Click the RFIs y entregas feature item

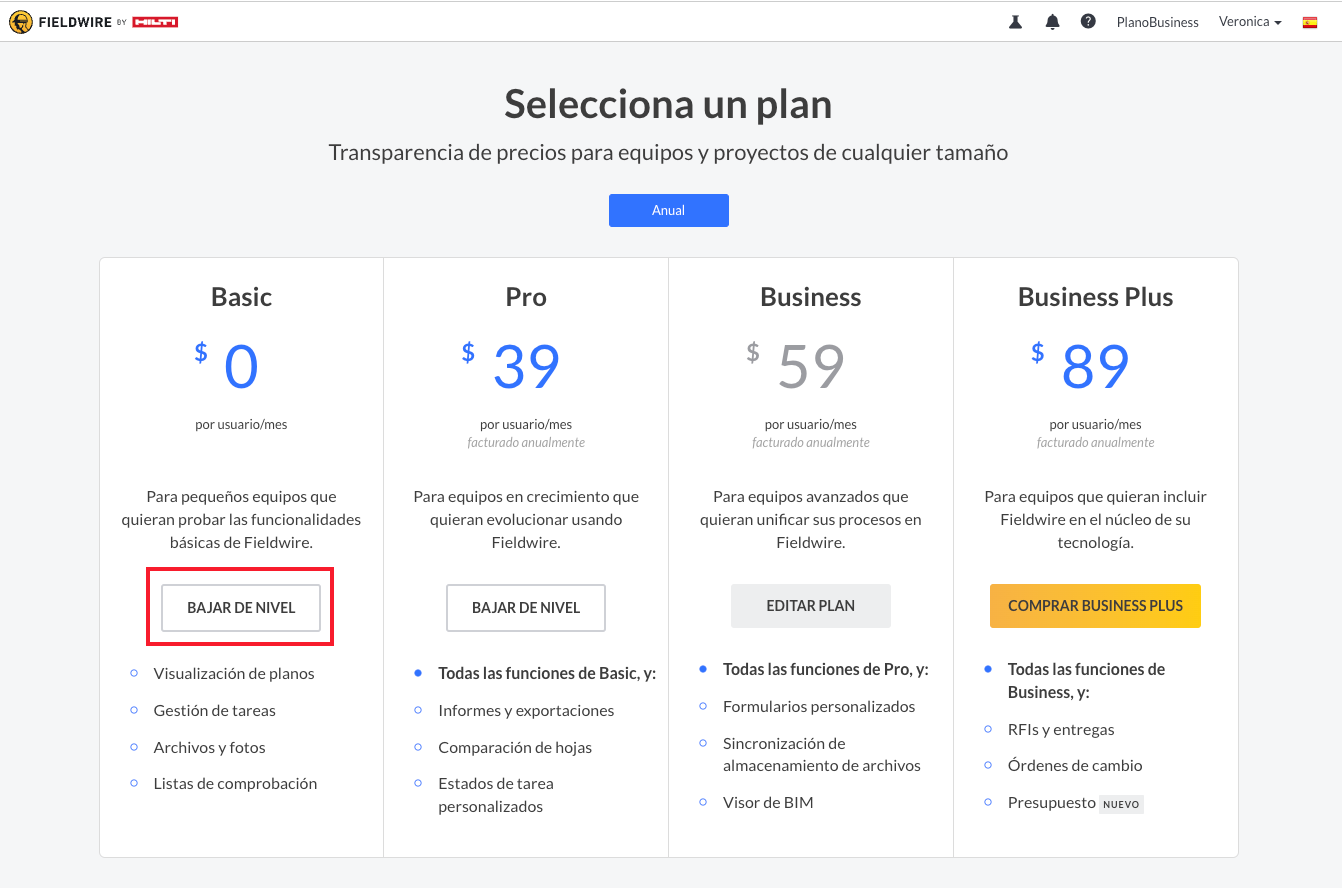pyautogui.click(x=1061, y=729)
